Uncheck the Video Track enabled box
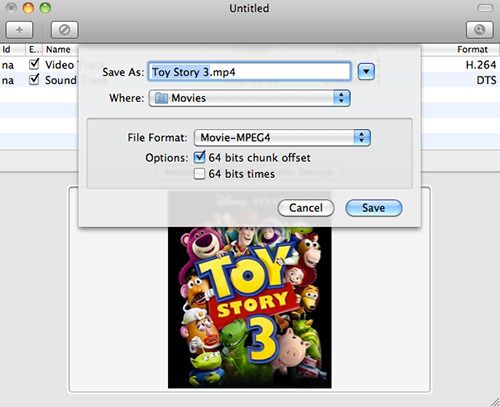The image size is (500, 407). pos(34,64)
